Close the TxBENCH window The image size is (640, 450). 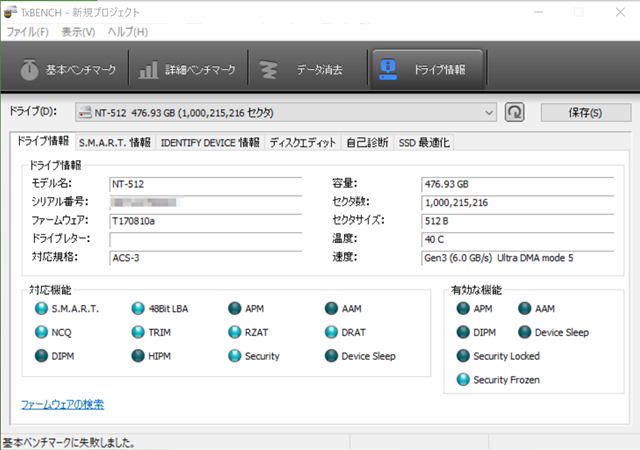tap(620, 12)
